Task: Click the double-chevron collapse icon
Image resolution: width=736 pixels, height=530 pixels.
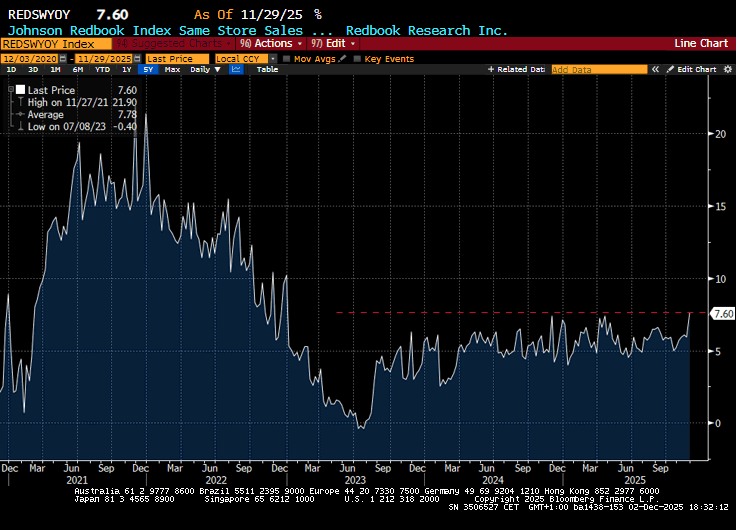Action: tap(657, 70)
